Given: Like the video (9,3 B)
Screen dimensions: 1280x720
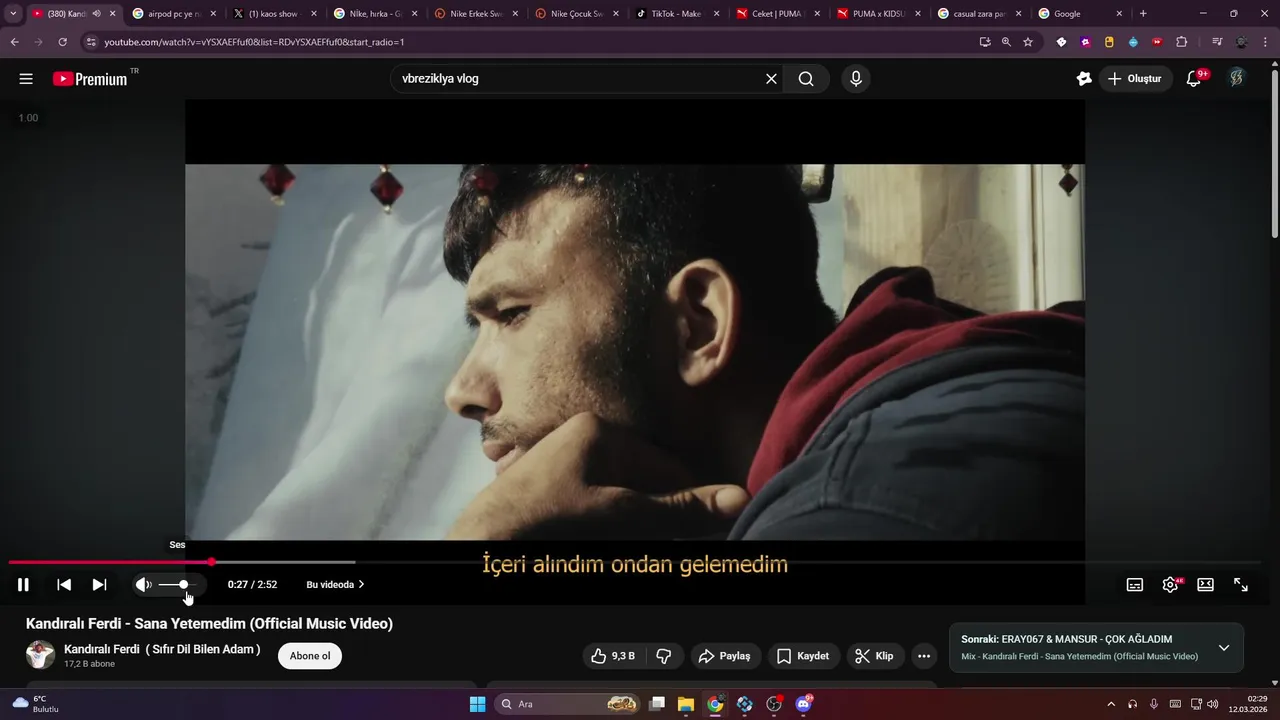Looking at the screenshot, I should (x=614, y=656).
